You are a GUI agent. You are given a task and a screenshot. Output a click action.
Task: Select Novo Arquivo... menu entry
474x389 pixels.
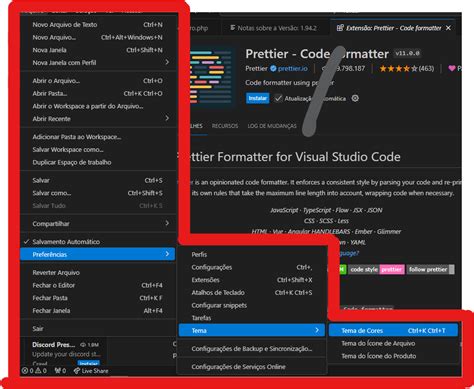(x=98, y=37)
